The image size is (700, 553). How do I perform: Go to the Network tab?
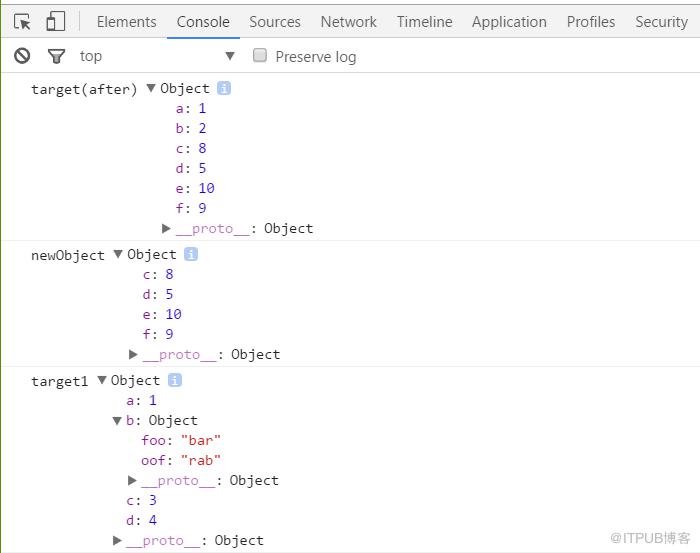pos(348,22)
